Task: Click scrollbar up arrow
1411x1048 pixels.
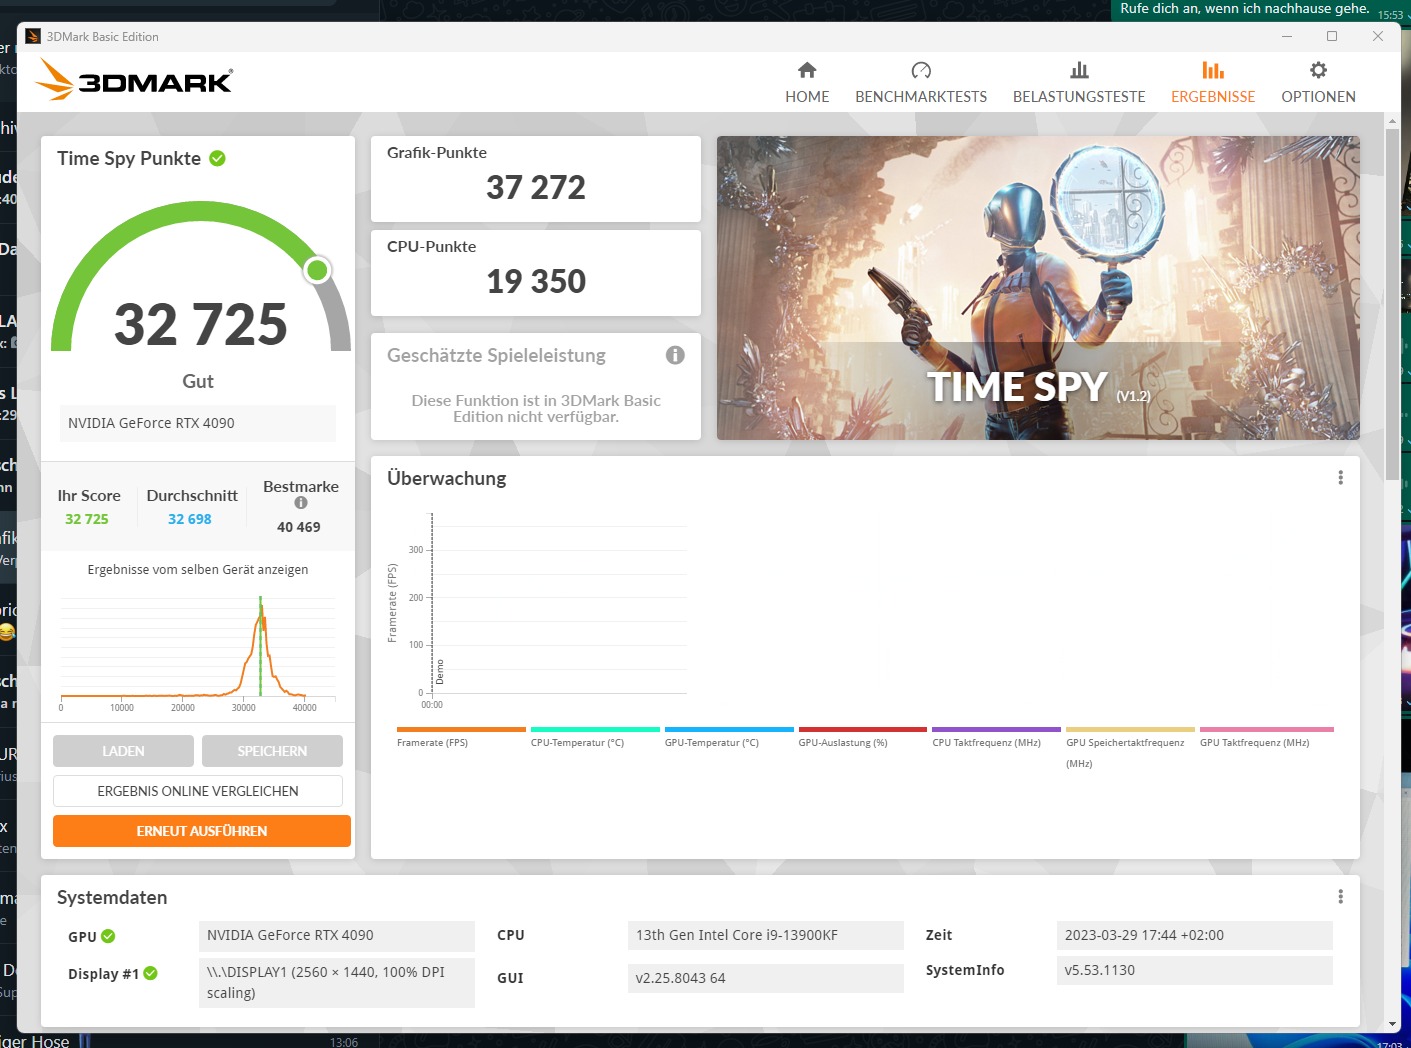Action: [x=1392, y=120]
